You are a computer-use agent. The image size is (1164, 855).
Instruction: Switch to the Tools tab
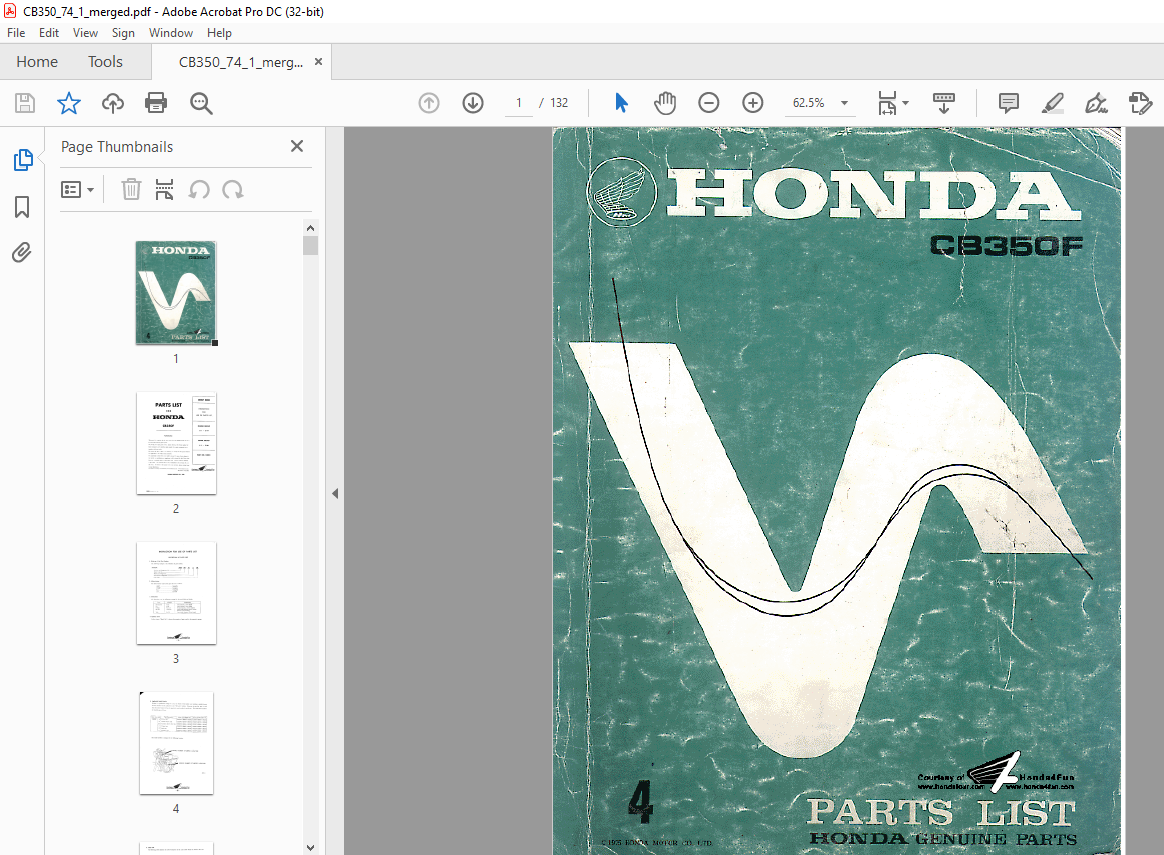[x=105, y=62]
